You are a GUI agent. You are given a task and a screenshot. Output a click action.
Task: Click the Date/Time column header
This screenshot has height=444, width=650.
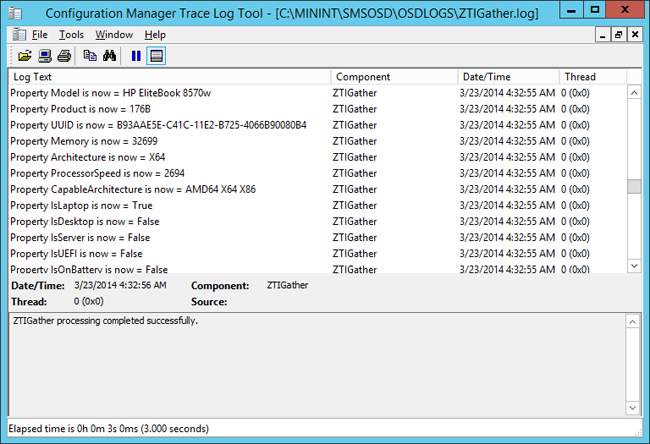tap(507, 77)
